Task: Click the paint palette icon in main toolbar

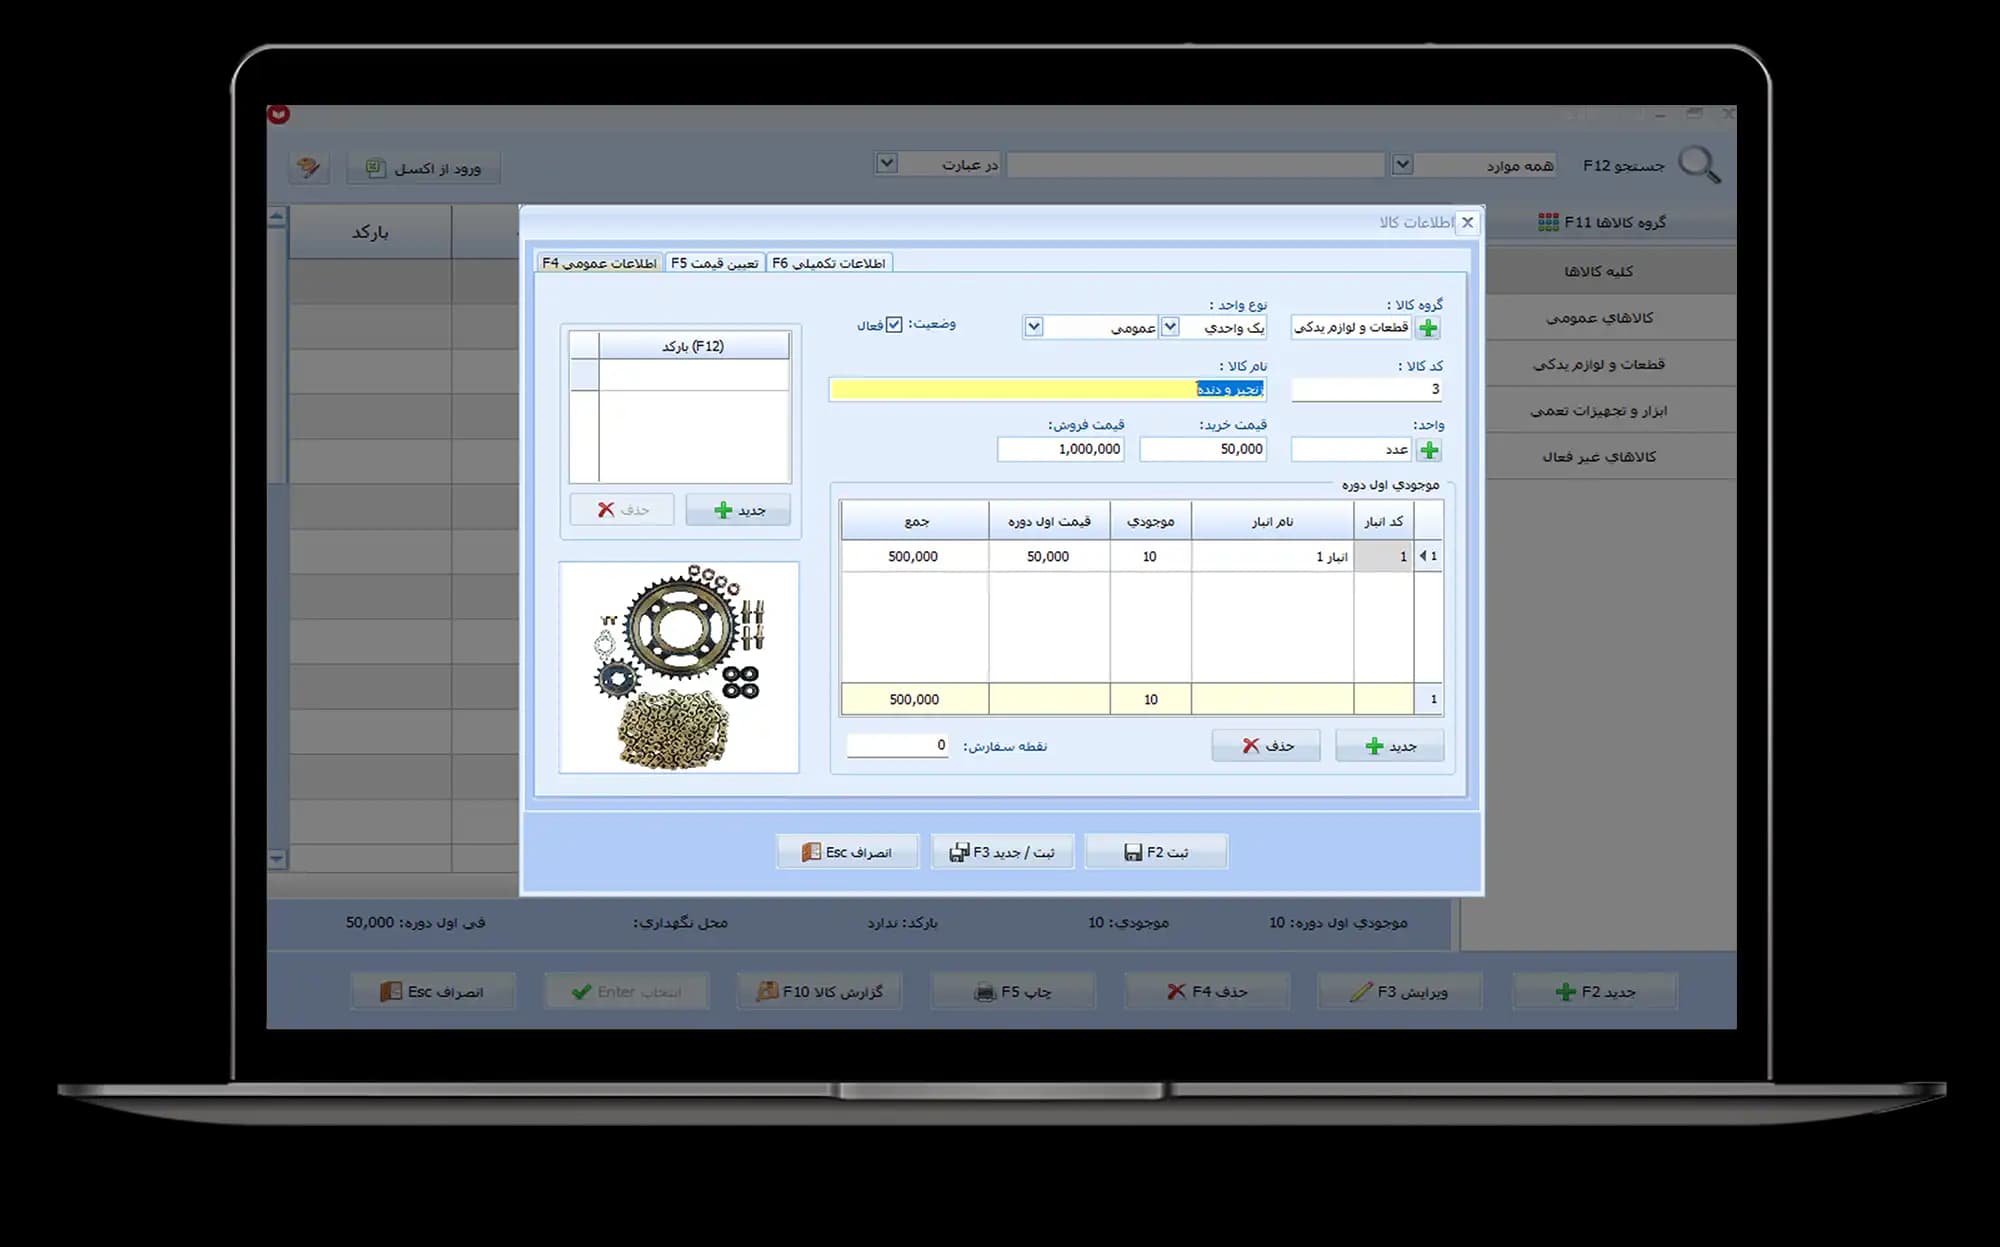Action: pos(309,167)
